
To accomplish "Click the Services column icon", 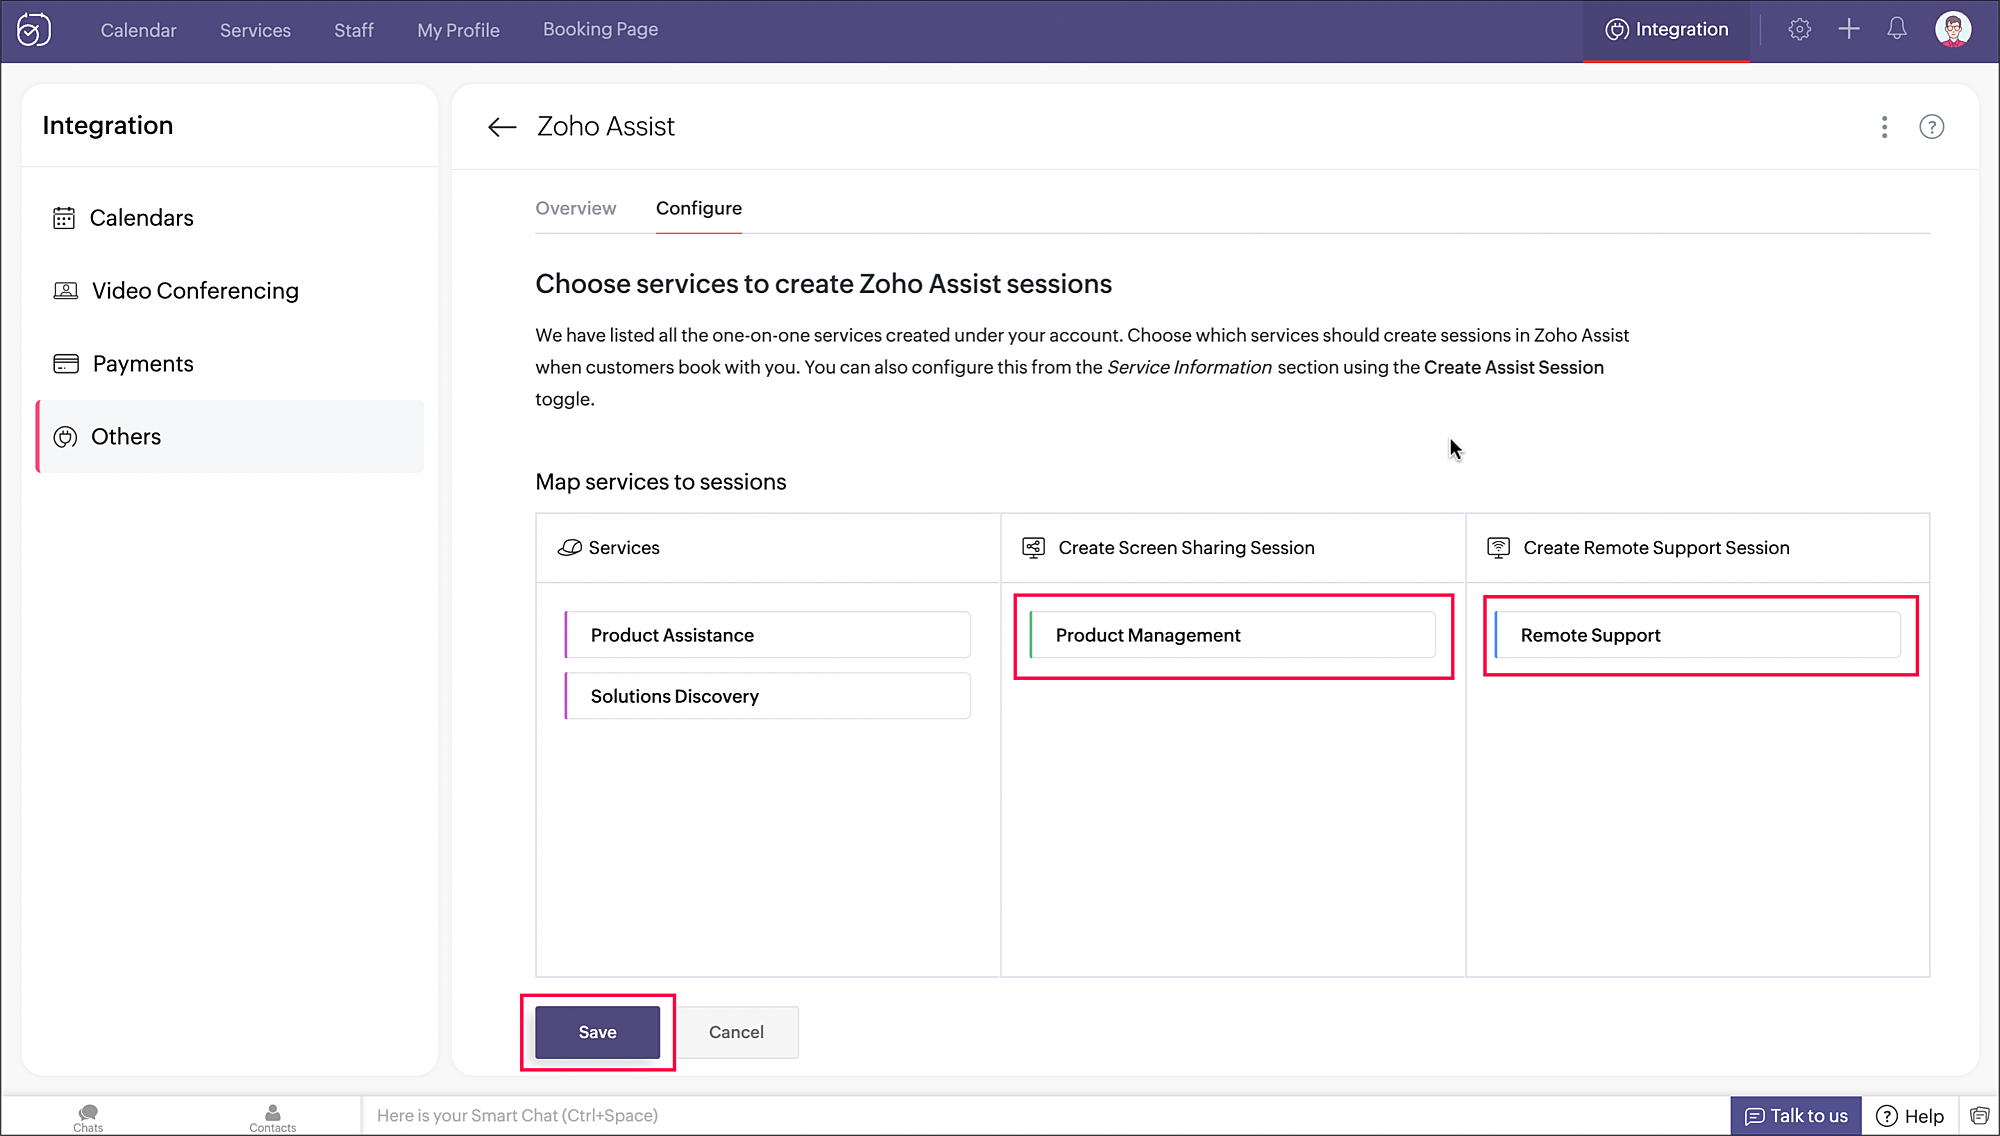I will click(x=570, y=548).
